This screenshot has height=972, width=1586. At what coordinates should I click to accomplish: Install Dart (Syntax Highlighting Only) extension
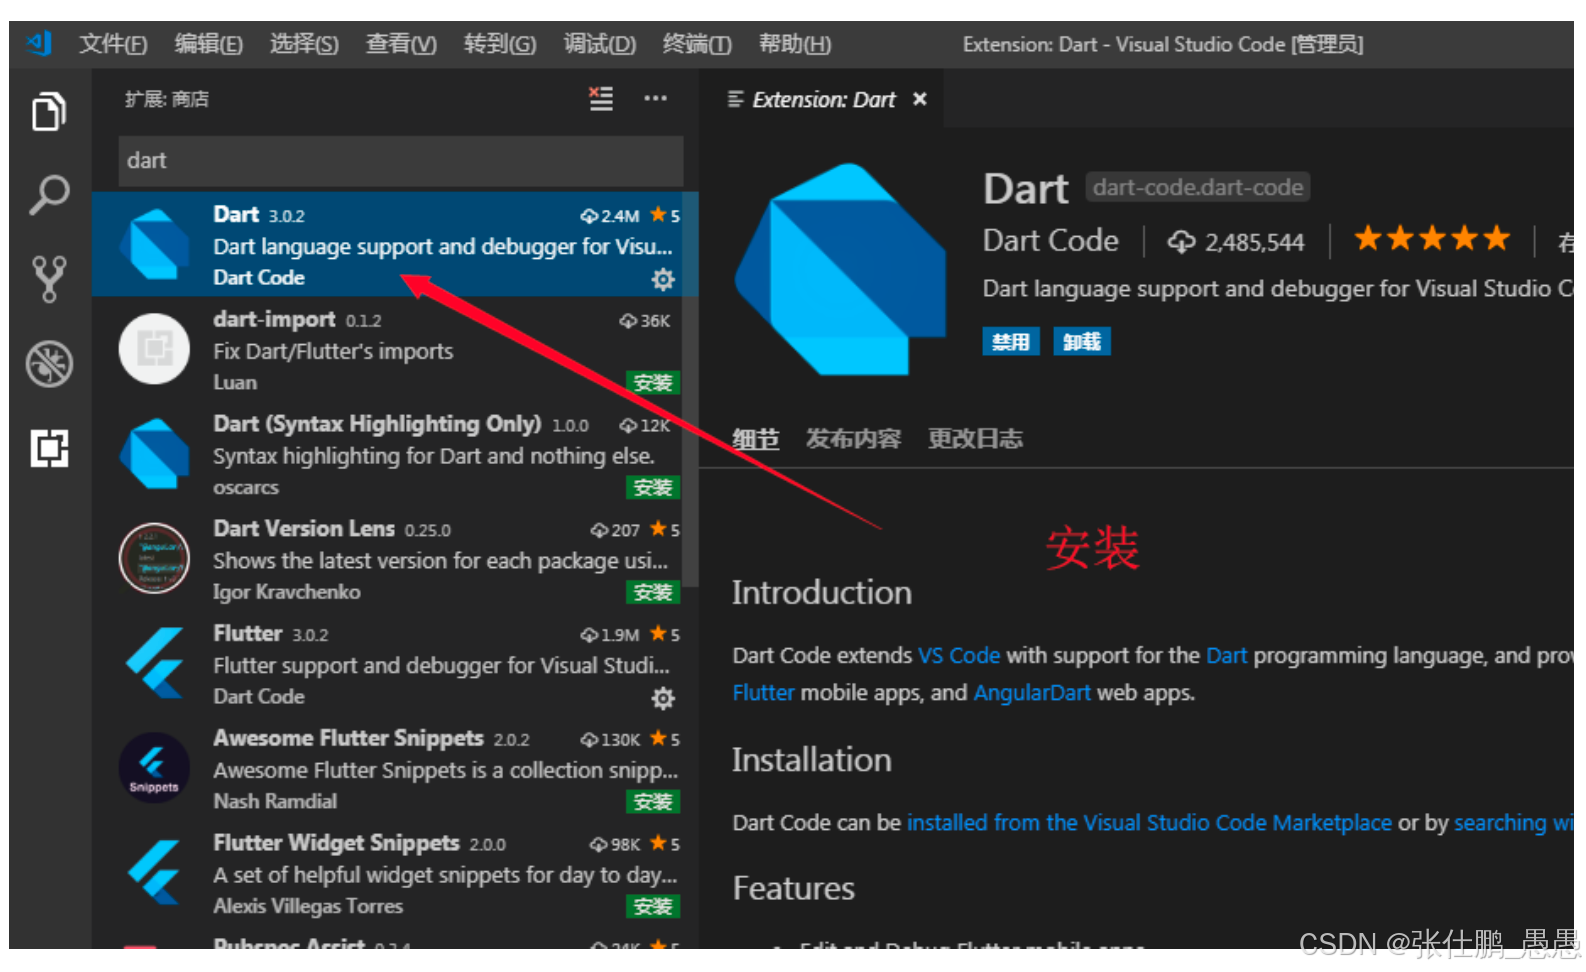tap(653, 488)
